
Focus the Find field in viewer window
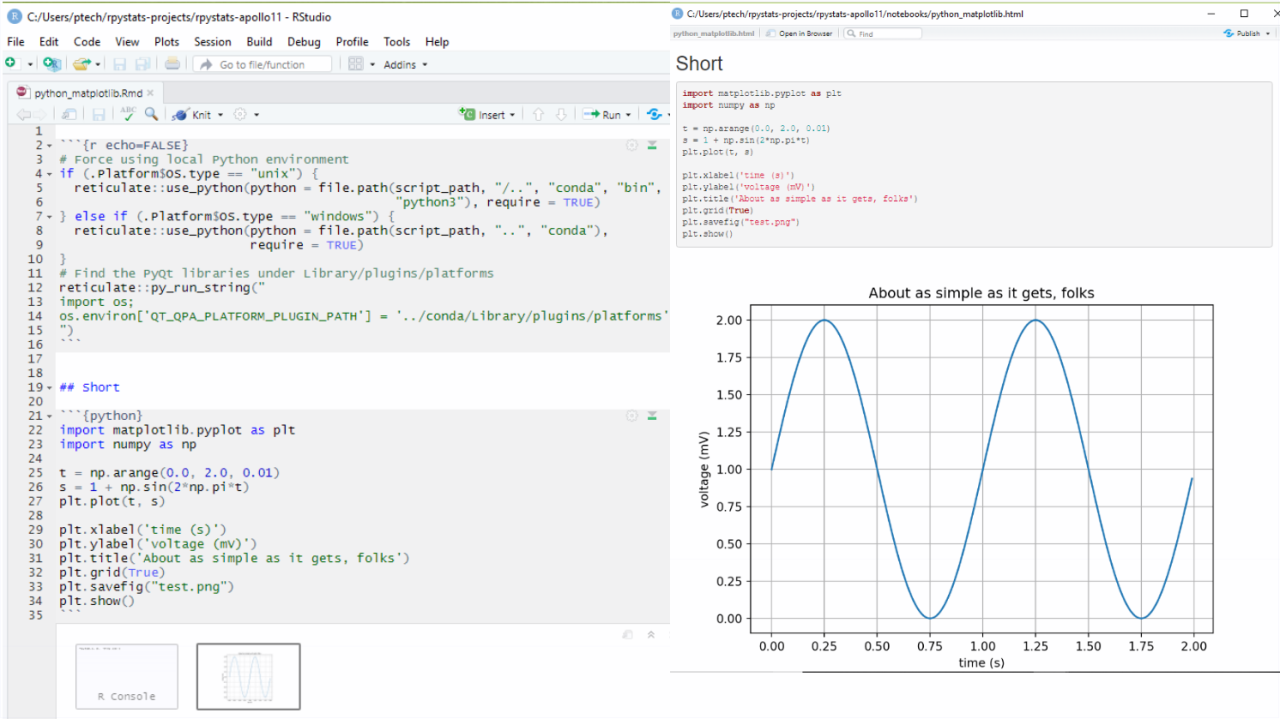click(883, 33)
